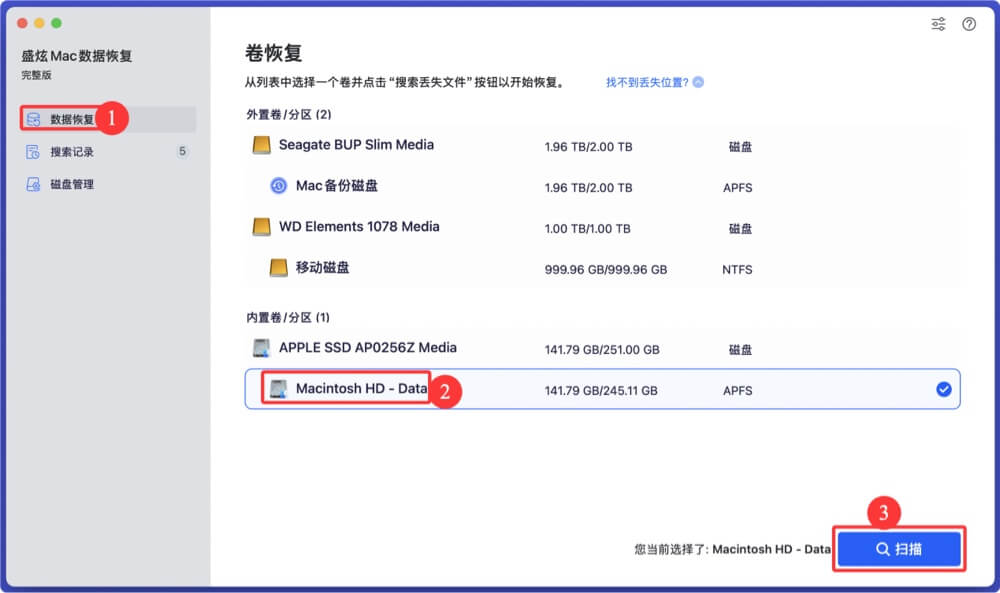Open the scan settings sliders icon
Screen dimensions: 1000x593
tap(938, 24)
